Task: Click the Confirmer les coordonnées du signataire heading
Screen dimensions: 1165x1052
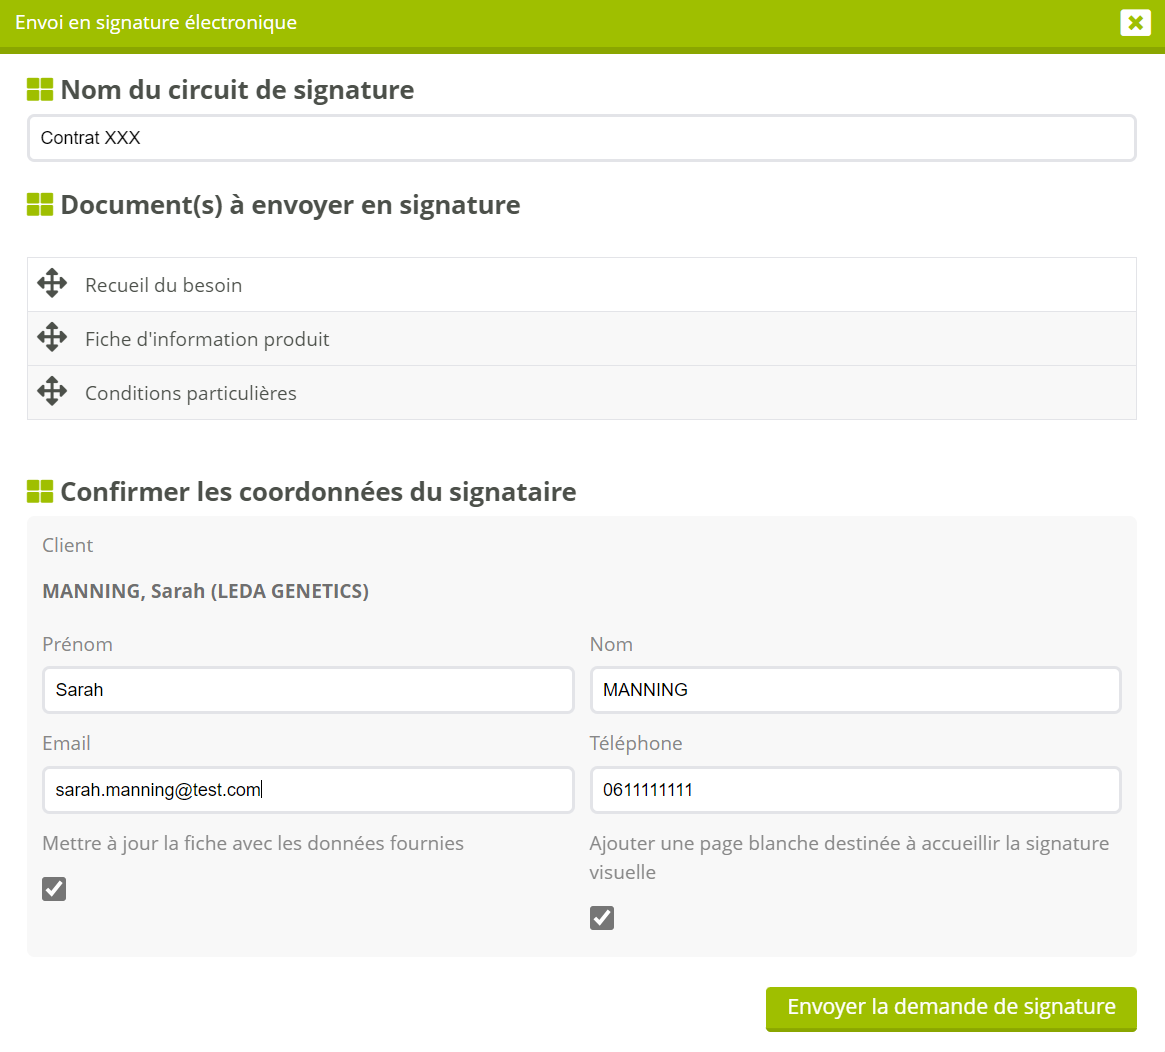Action: click(x=318, y=492)
